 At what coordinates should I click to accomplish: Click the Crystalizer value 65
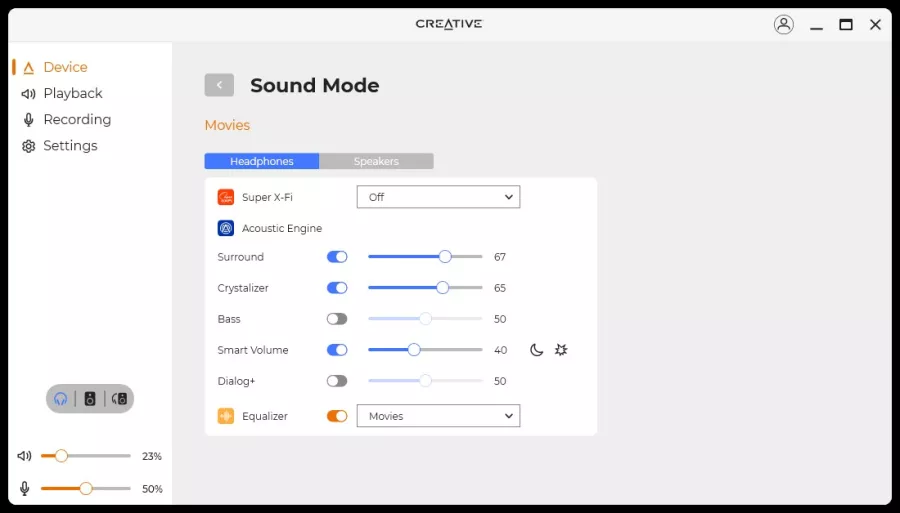pos(500,288)
